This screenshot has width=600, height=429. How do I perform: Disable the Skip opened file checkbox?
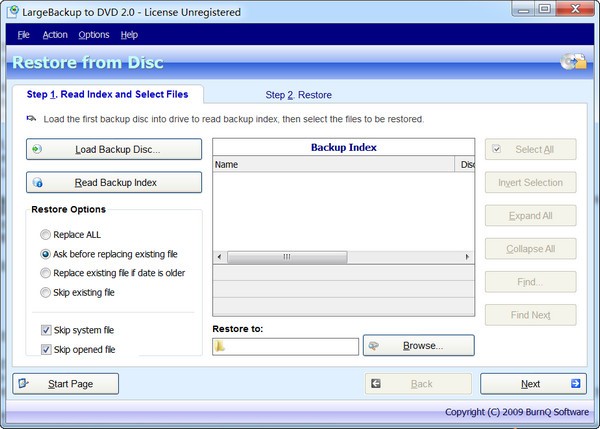46,349
